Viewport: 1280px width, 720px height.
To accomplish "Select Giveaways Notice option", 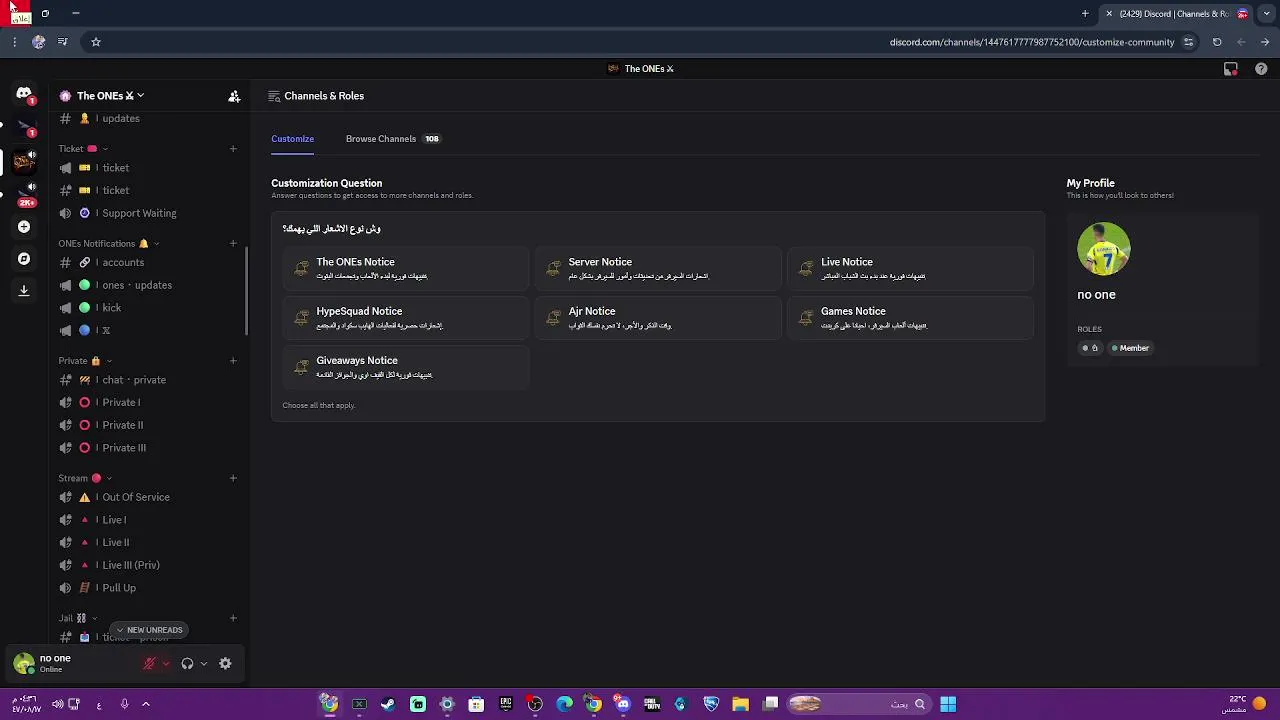I will click(406, 367).
